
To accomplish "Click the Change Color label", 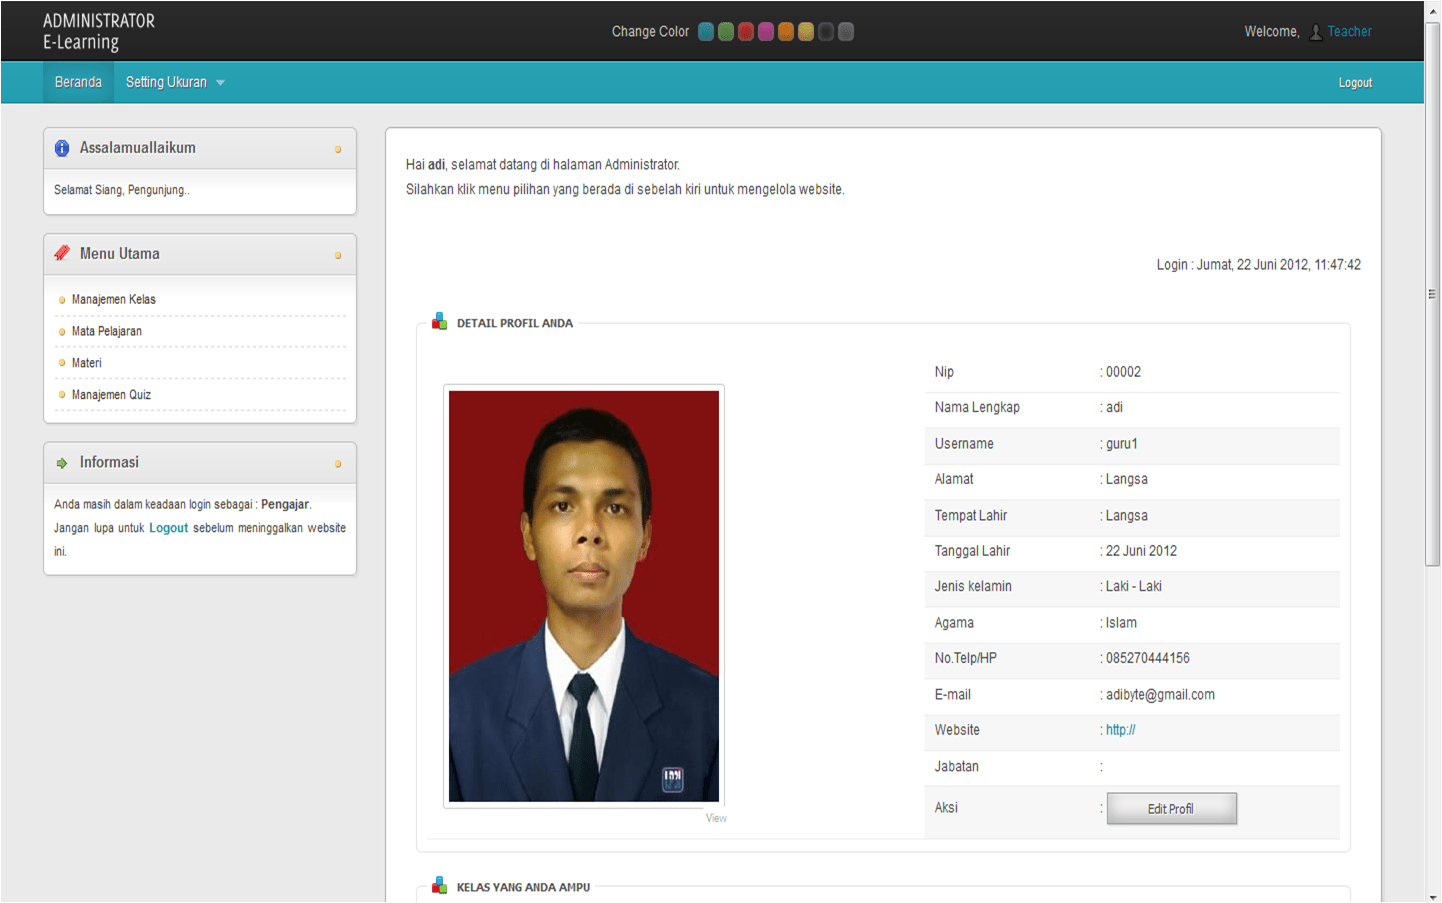I will (x=650, y=32).
